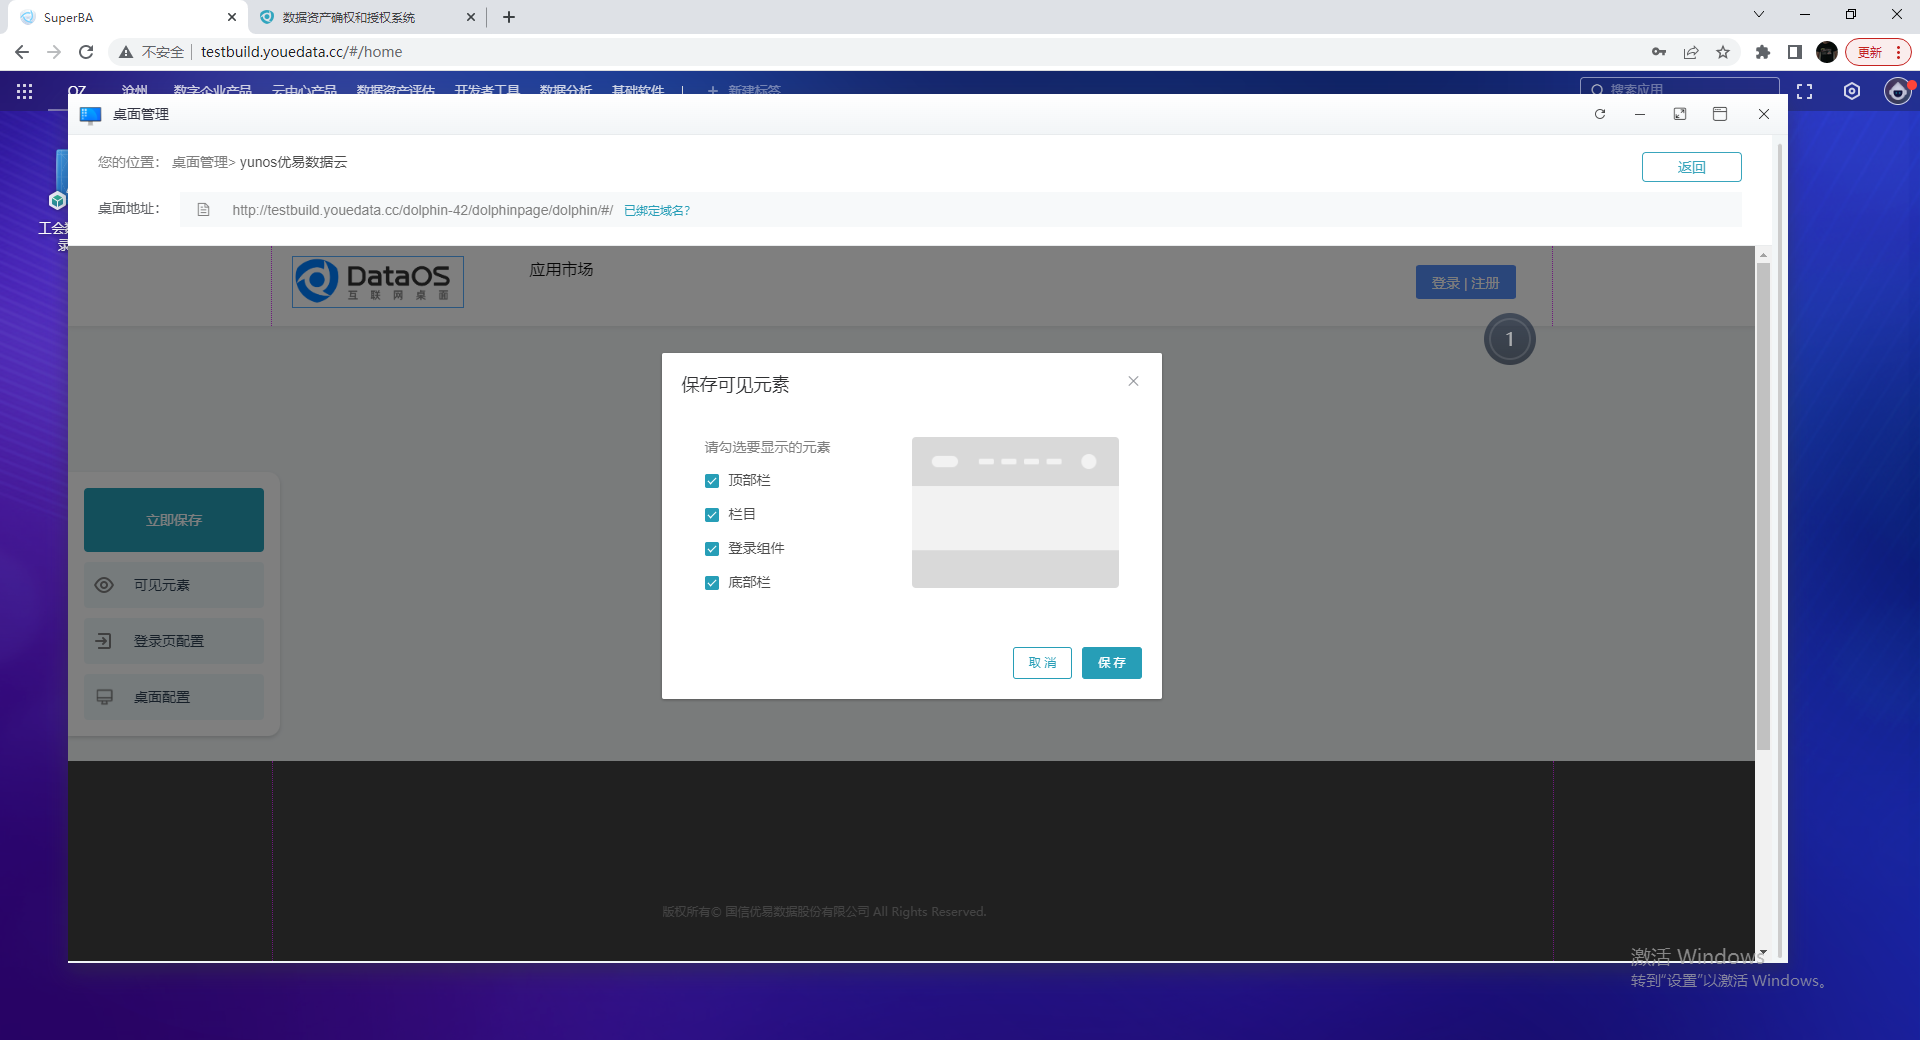Viewport: 1920px width, 1040px height.
Task: Open the 登录页配置 sidebar item
Action: pos(174,641)
